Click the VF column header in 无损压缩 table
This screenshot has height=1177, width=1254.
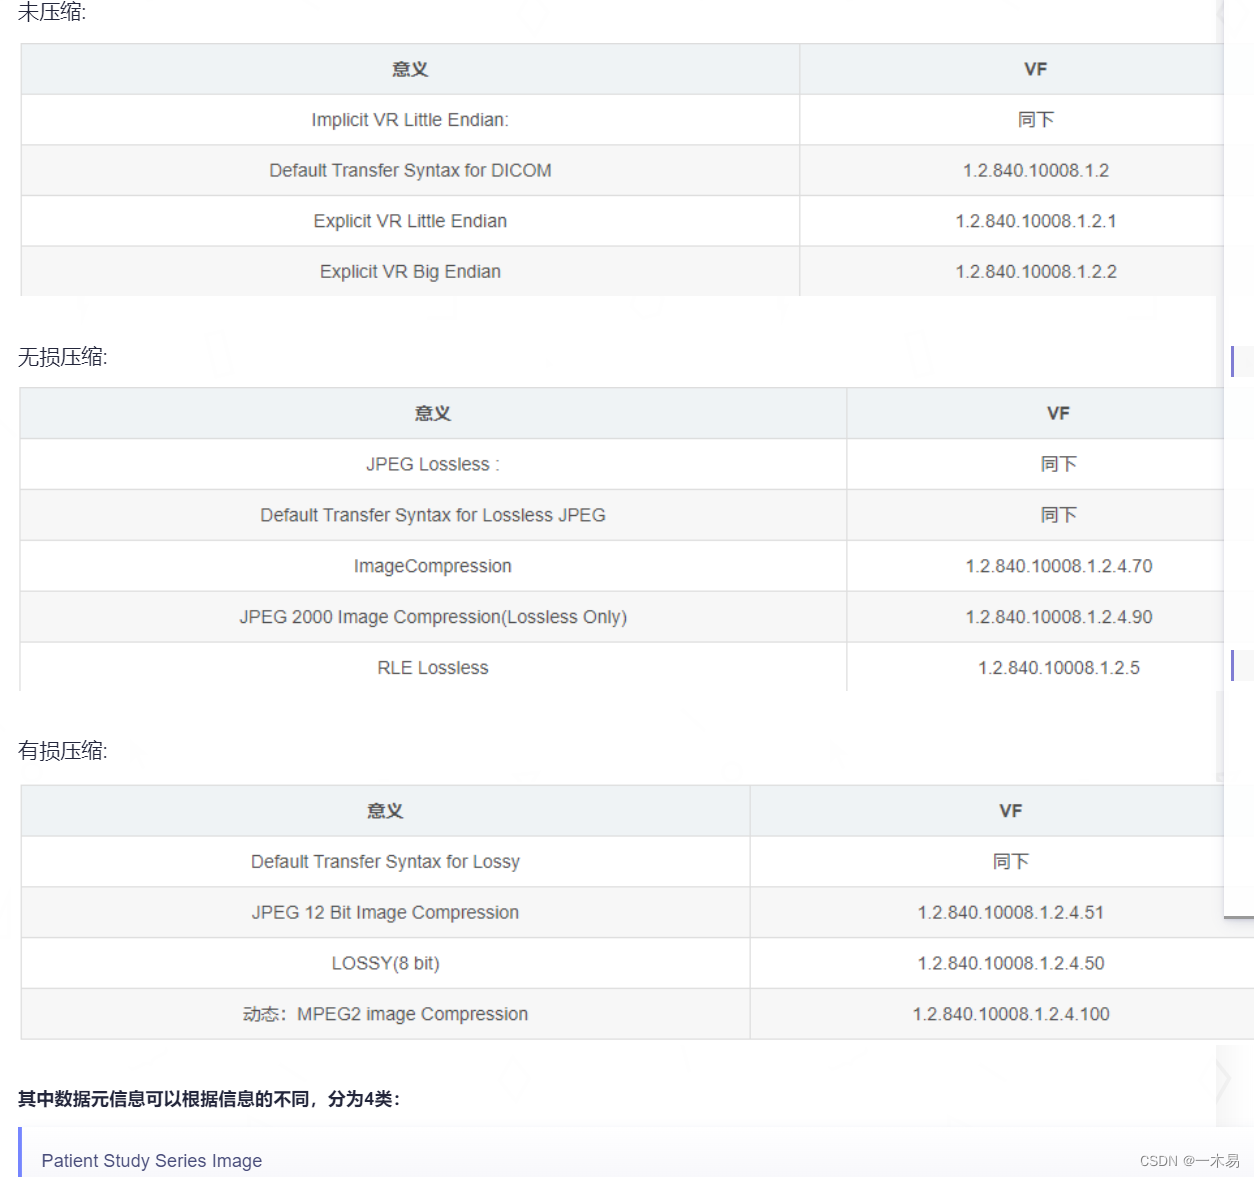[1058, 413]
